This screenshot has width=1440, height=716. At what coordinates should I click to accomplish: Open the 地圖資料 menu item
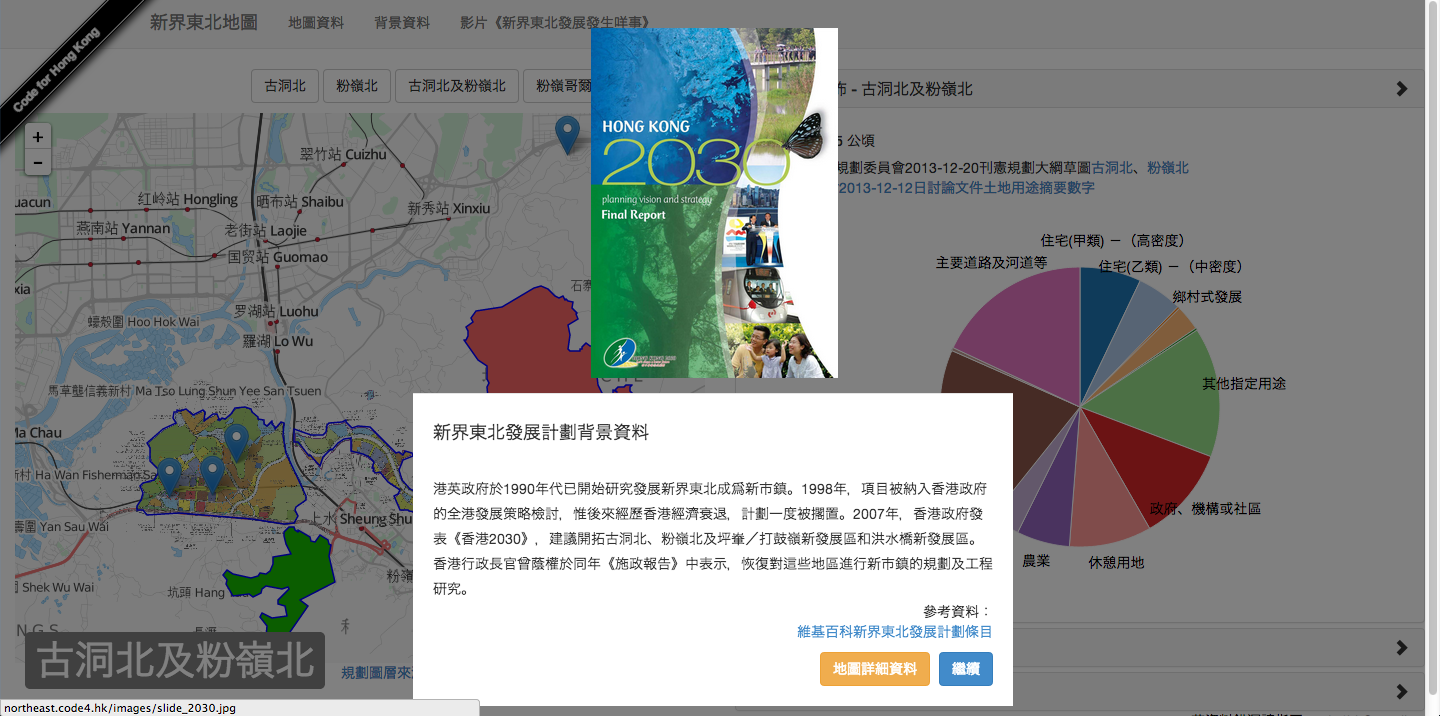(316, 23)
